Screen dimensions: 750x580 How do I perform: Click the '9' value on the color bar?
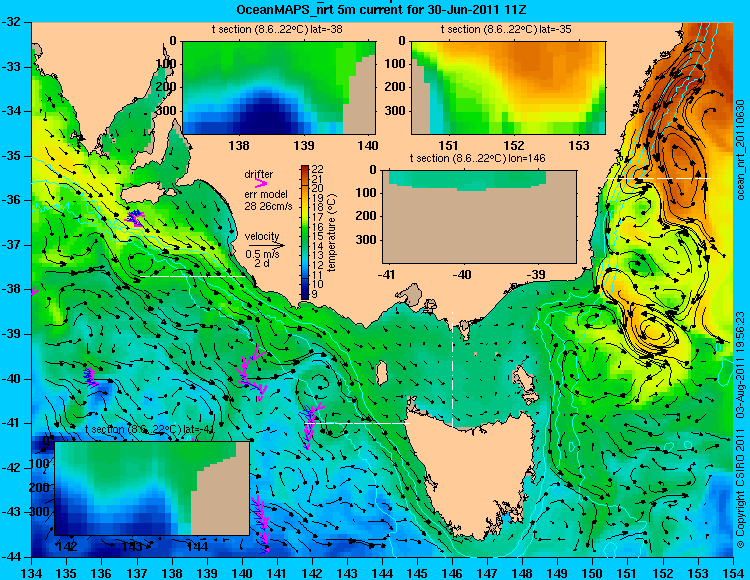315,294
